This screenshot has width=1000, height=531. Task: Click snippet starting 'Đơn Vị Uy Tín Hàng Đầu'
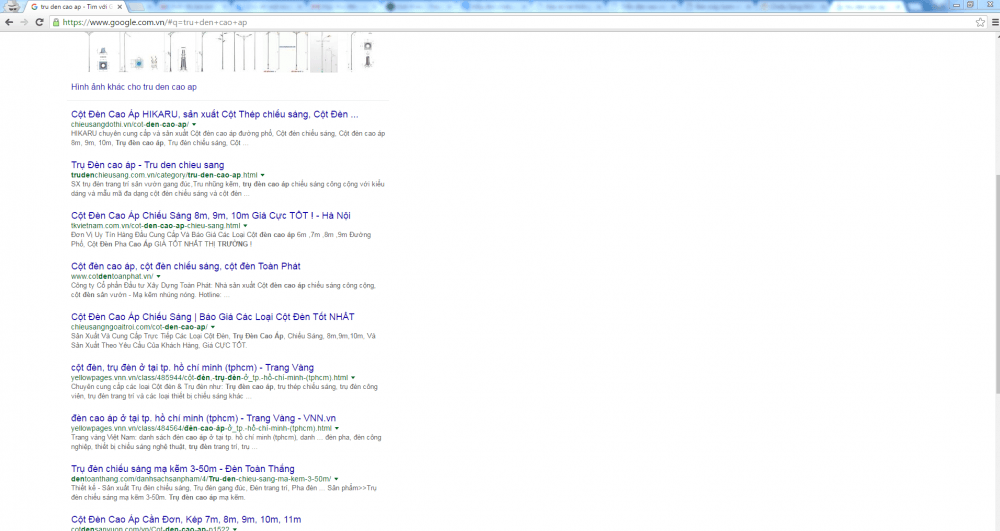click(221, 239)
